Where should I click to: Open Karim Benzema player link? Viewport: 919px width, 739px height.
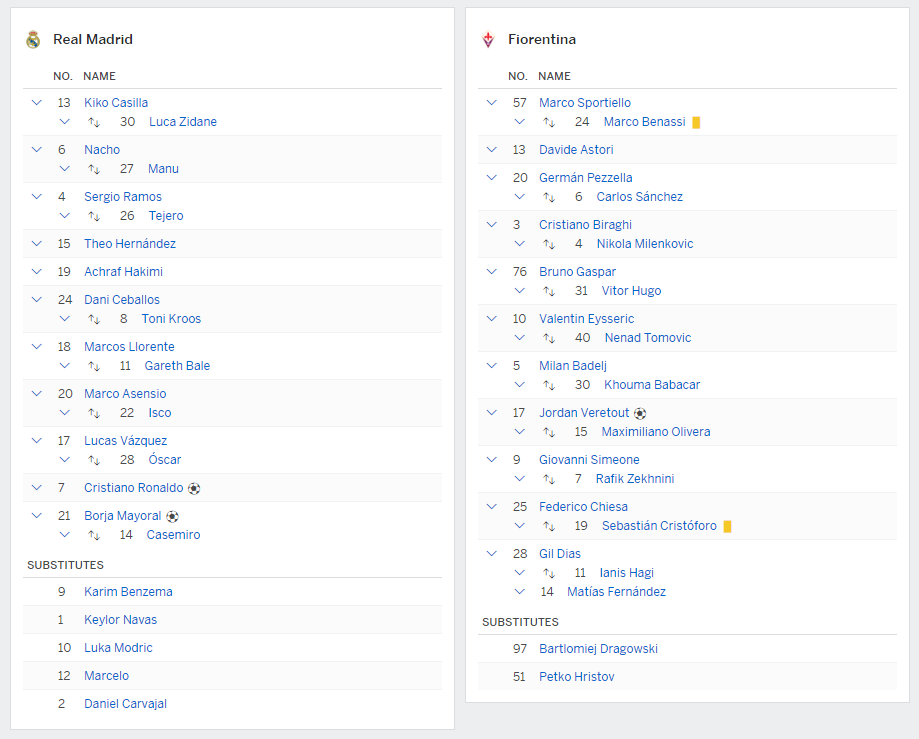point(128,592)
